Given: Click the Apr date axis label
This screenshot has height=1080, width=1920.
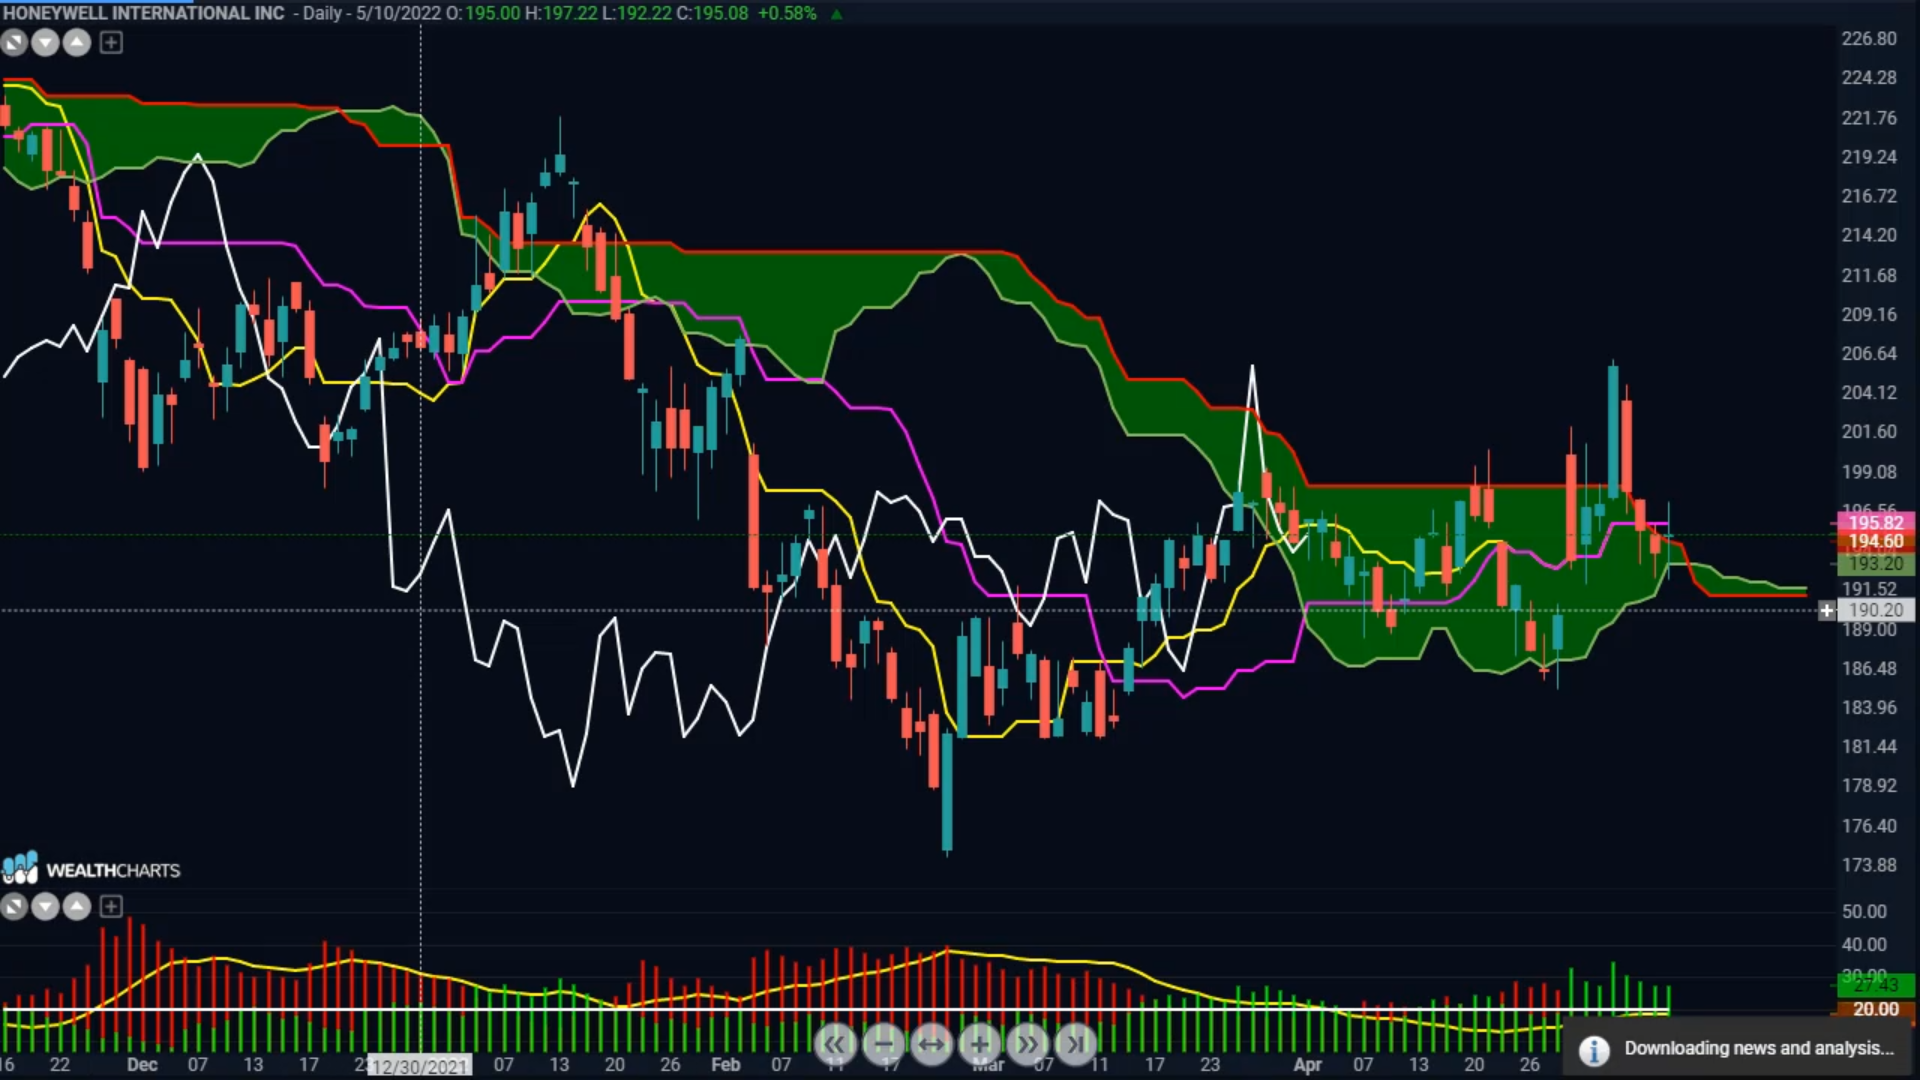Looking at the screenshot, I should (x=1307, y=1064).
